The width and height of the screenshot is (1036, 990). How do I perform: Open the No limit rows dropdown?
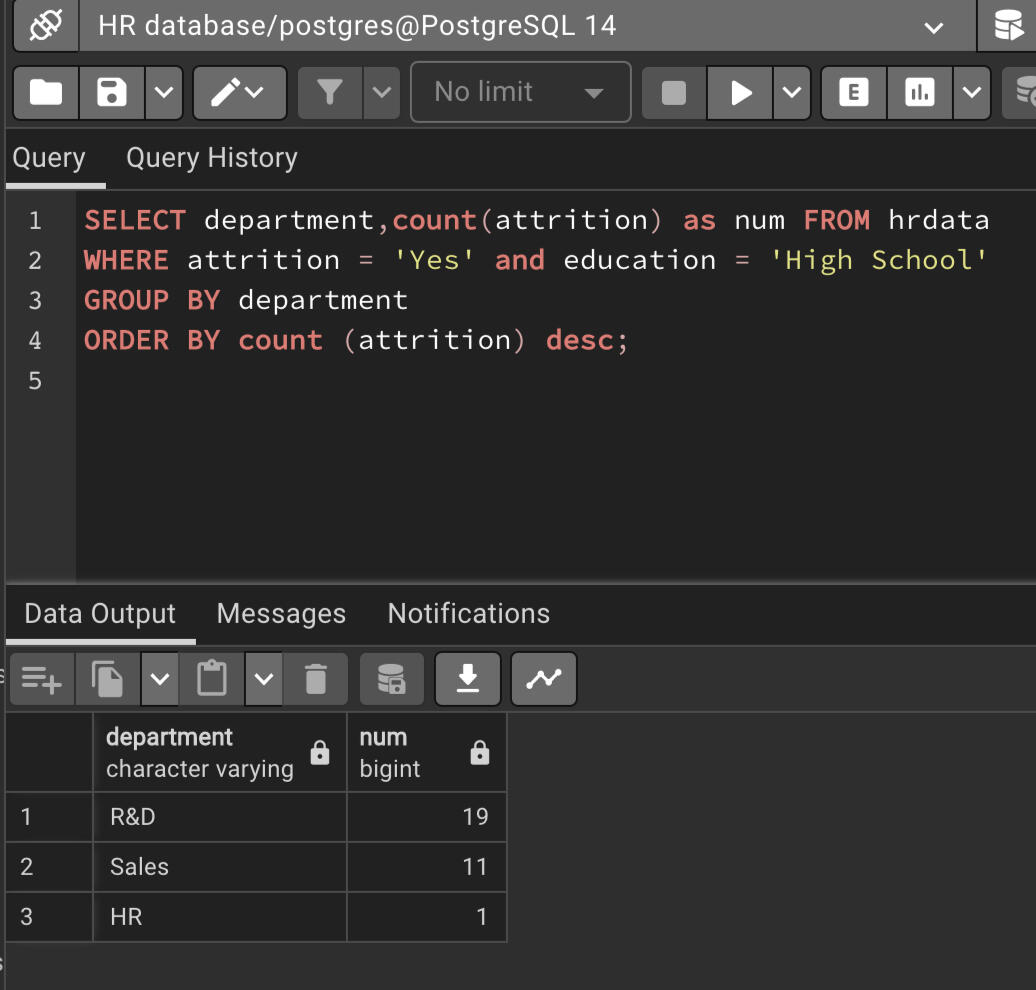520,93
